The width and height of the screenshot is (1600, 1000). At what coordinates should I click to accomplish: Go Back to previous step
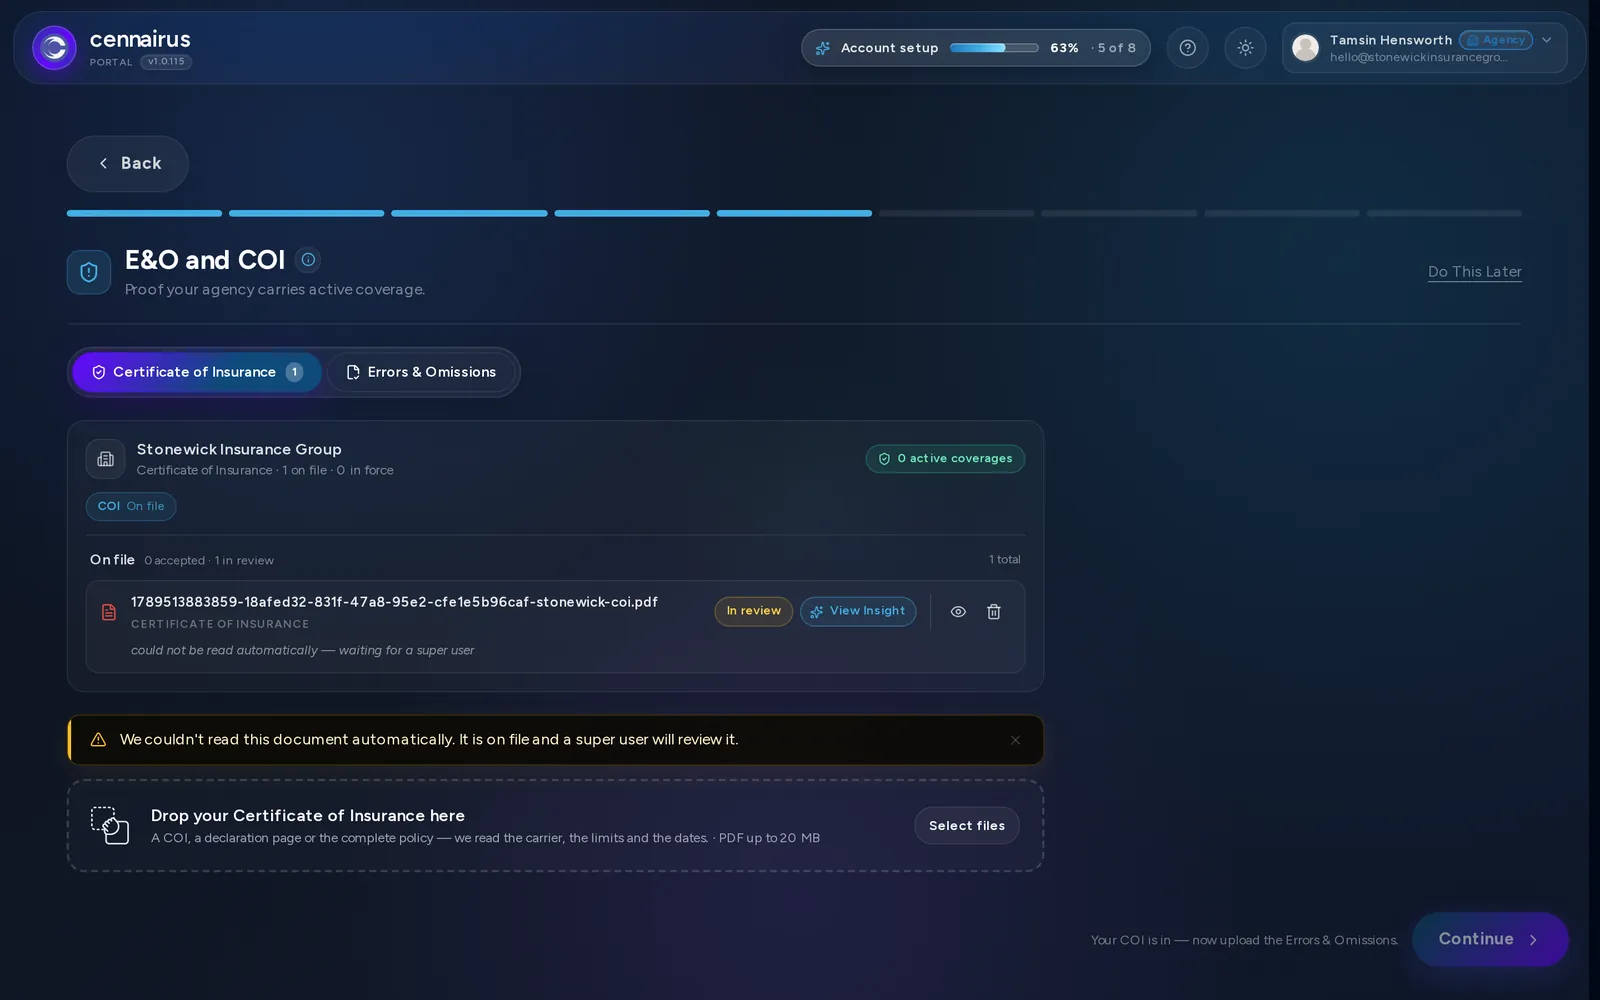pos(128,163)
